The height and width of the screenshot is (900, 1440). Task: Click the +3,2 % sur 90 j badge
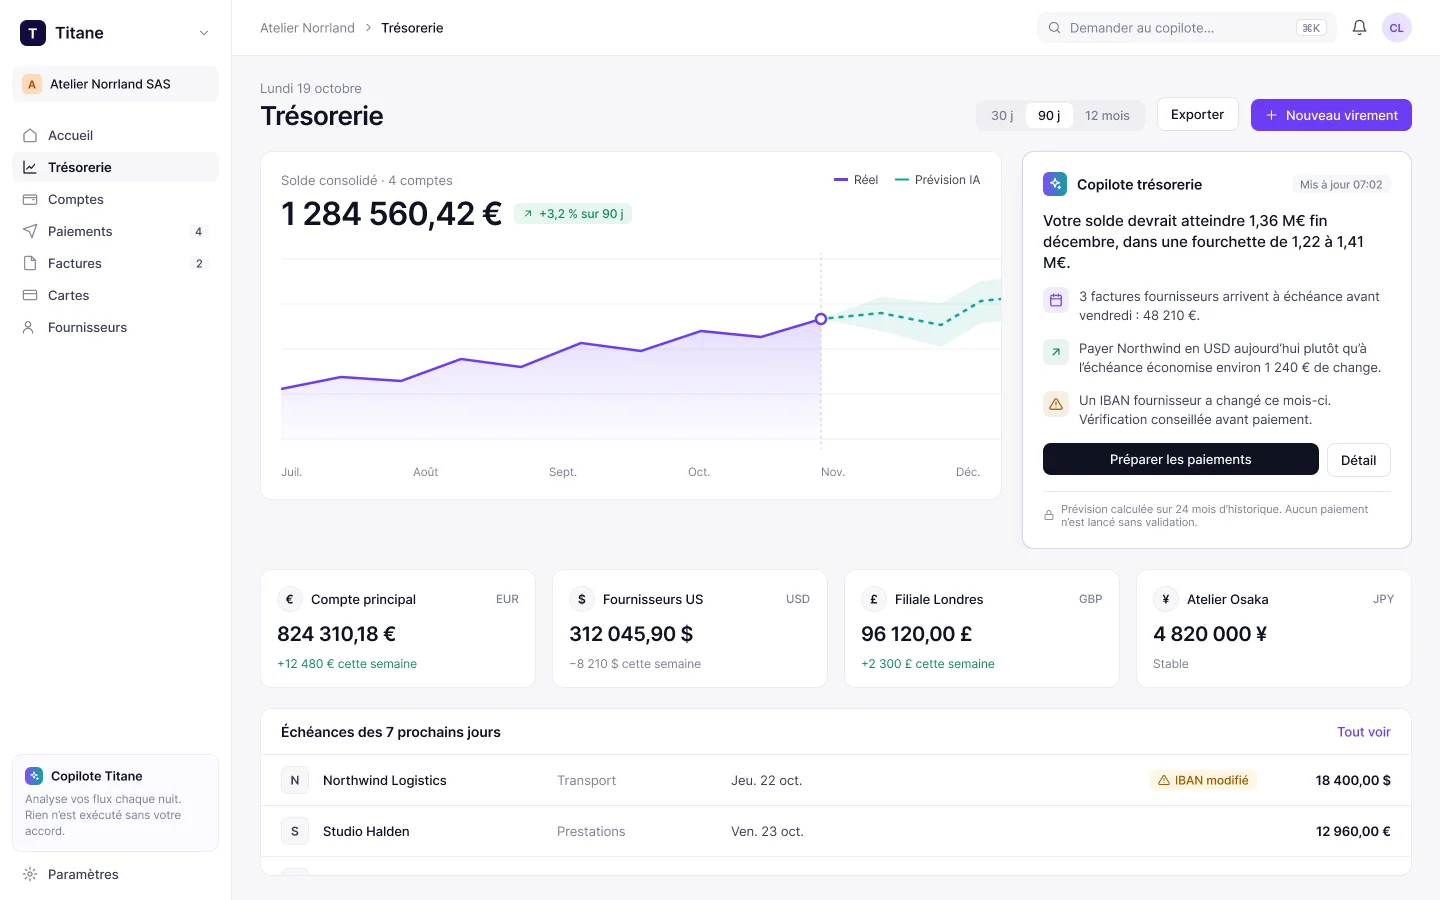click(x=573, y=213)
